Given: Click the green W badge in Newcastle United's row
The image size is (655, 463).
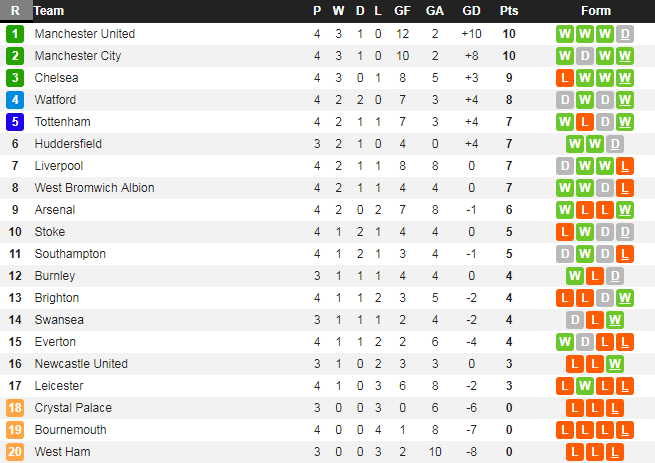Looking at the screenshot, I should click(615, 364).
